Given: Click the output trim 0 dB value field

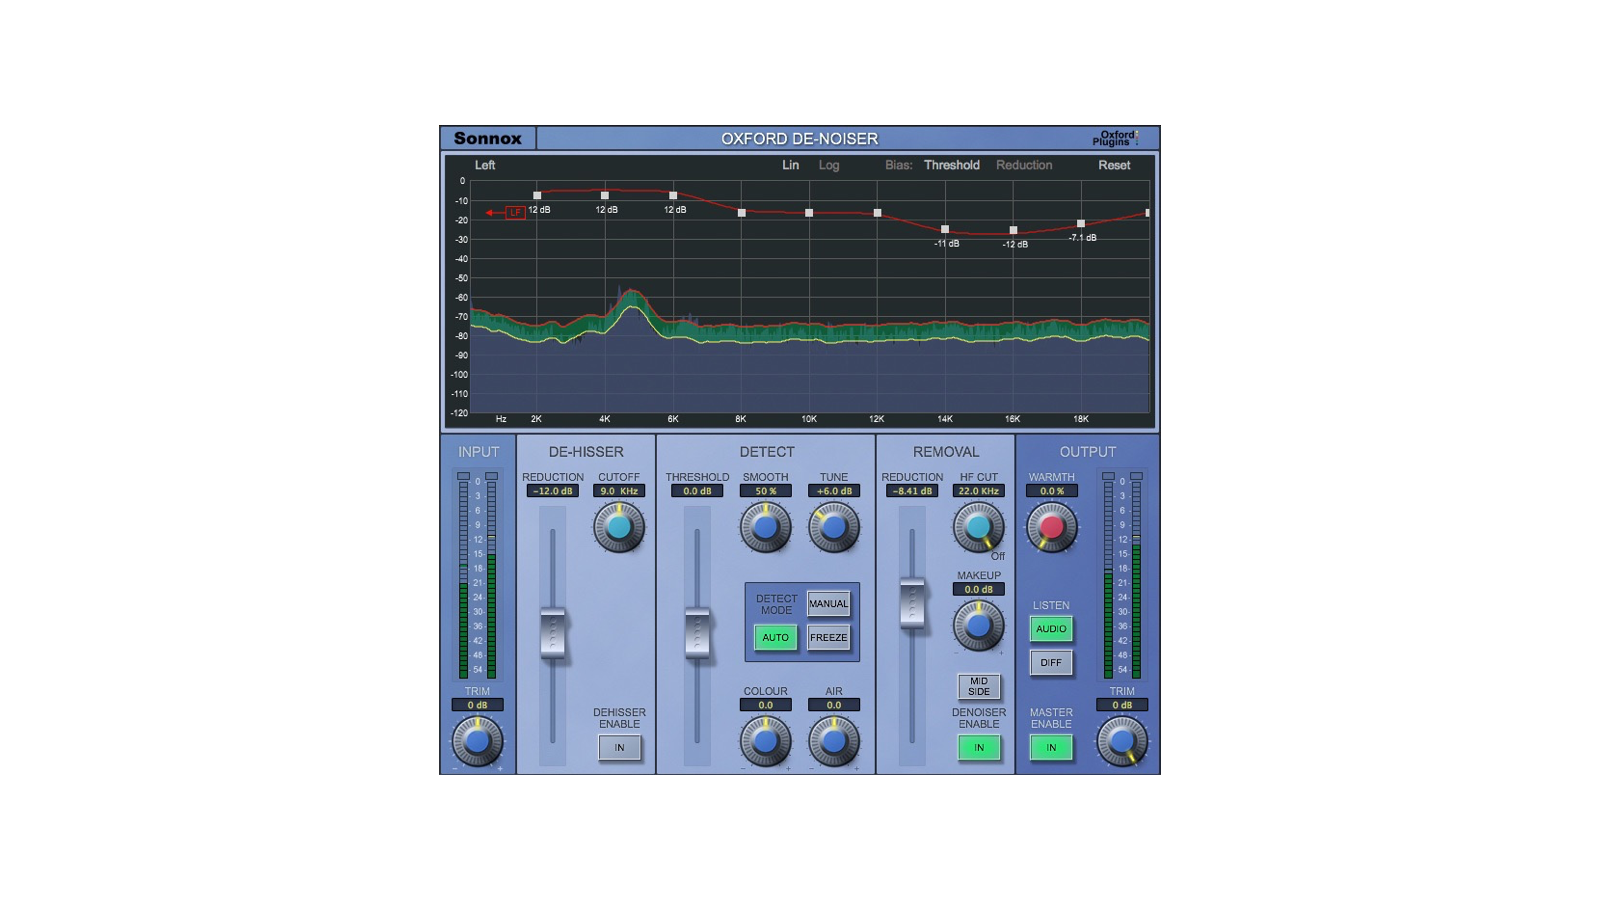Looking at the screenshot, I should 1122,705.
